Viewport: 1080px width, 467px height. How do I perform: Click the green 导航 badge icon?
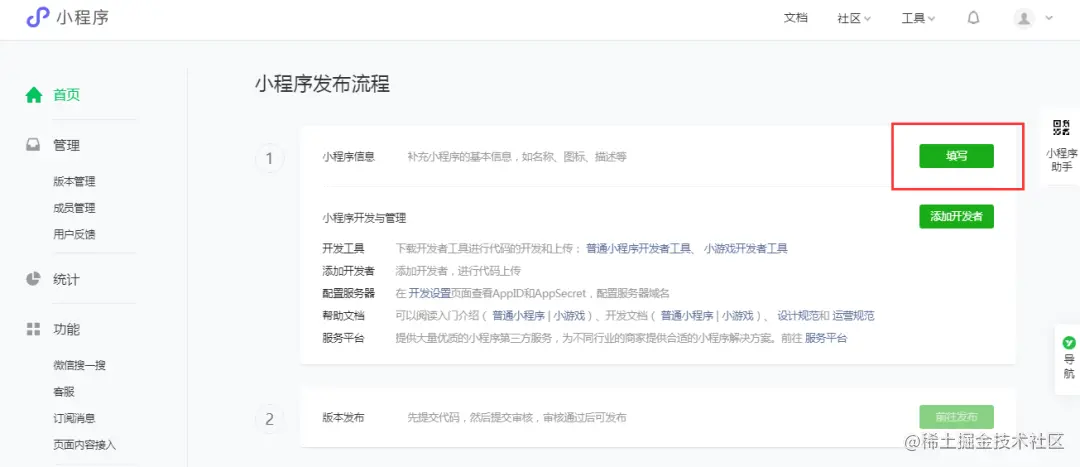tap(1069, 342)
